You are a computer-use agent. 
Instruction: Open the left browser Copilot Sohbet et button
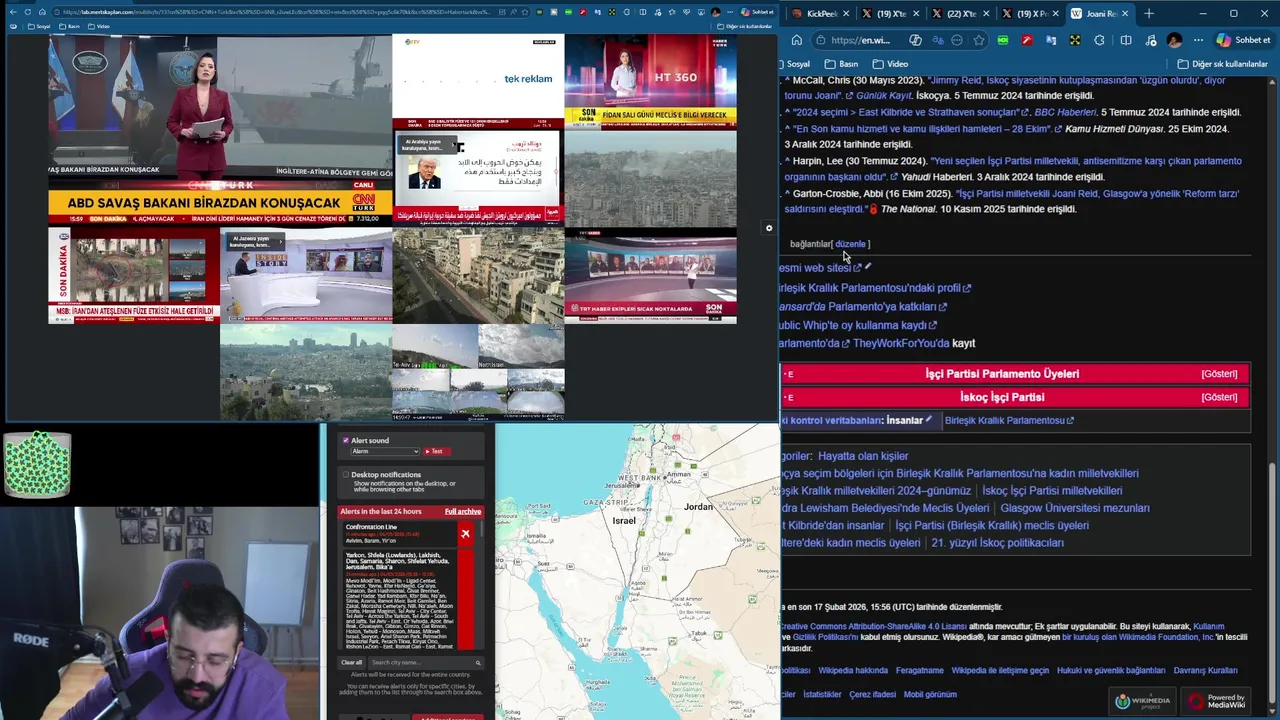757,12
